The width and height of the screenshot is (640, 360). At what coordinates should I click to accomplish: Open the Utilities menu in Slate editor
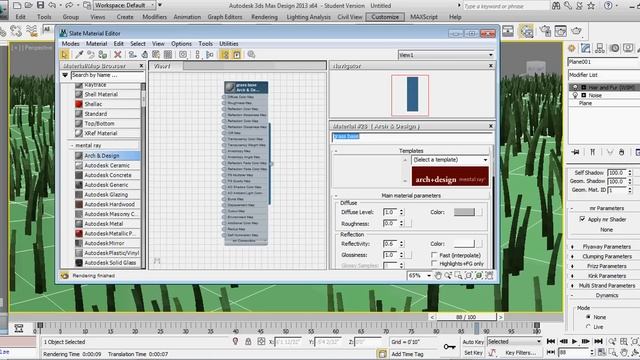pyautogui.click(x=229, y=44)
